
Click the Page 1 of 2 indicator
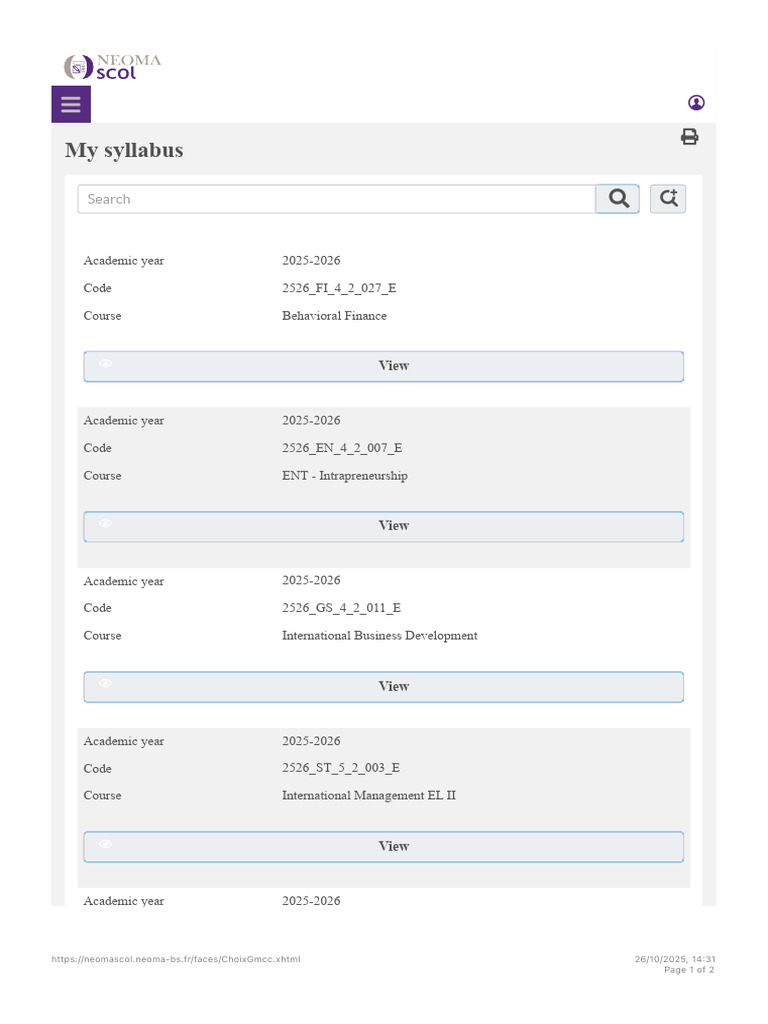coord(689,970)
